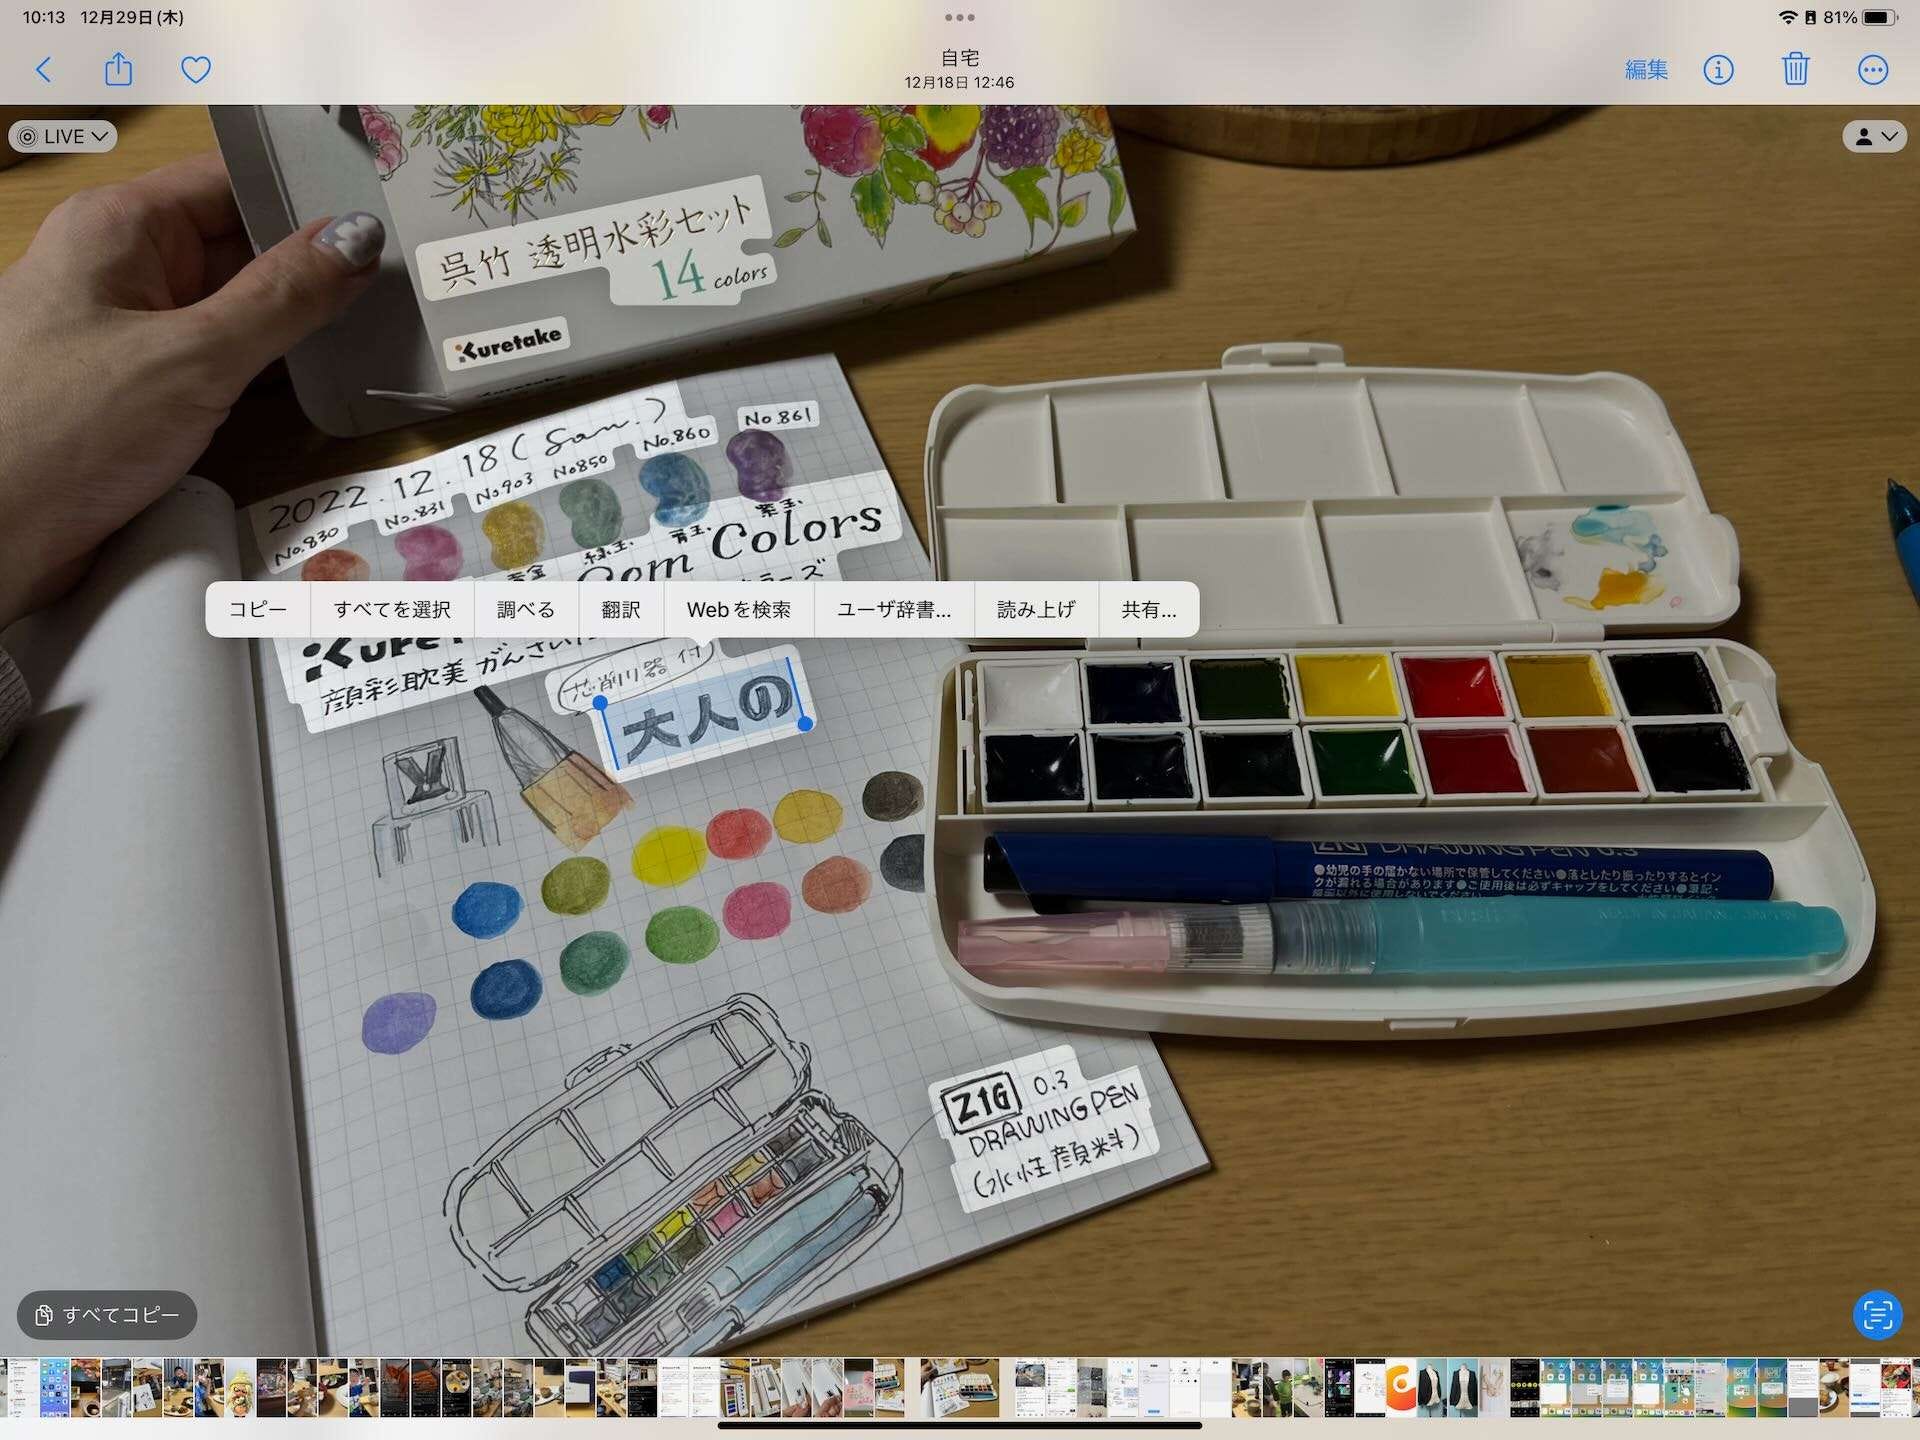Select the orange C logo thumbnail
The width and height of the screenshot is (1920, 1440).
coord(1400,1387)
